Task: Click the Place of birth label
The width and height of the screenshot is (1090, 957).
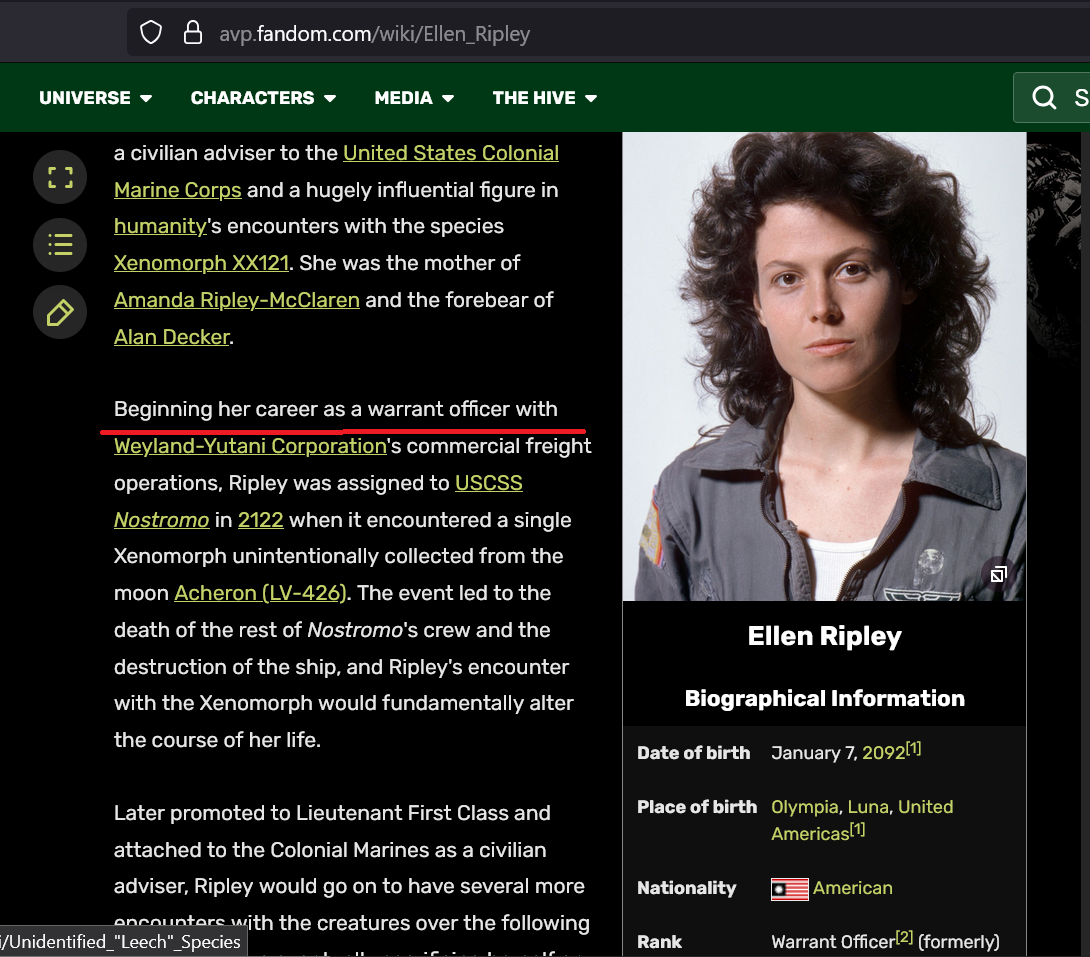Action: tap(697, 807)
